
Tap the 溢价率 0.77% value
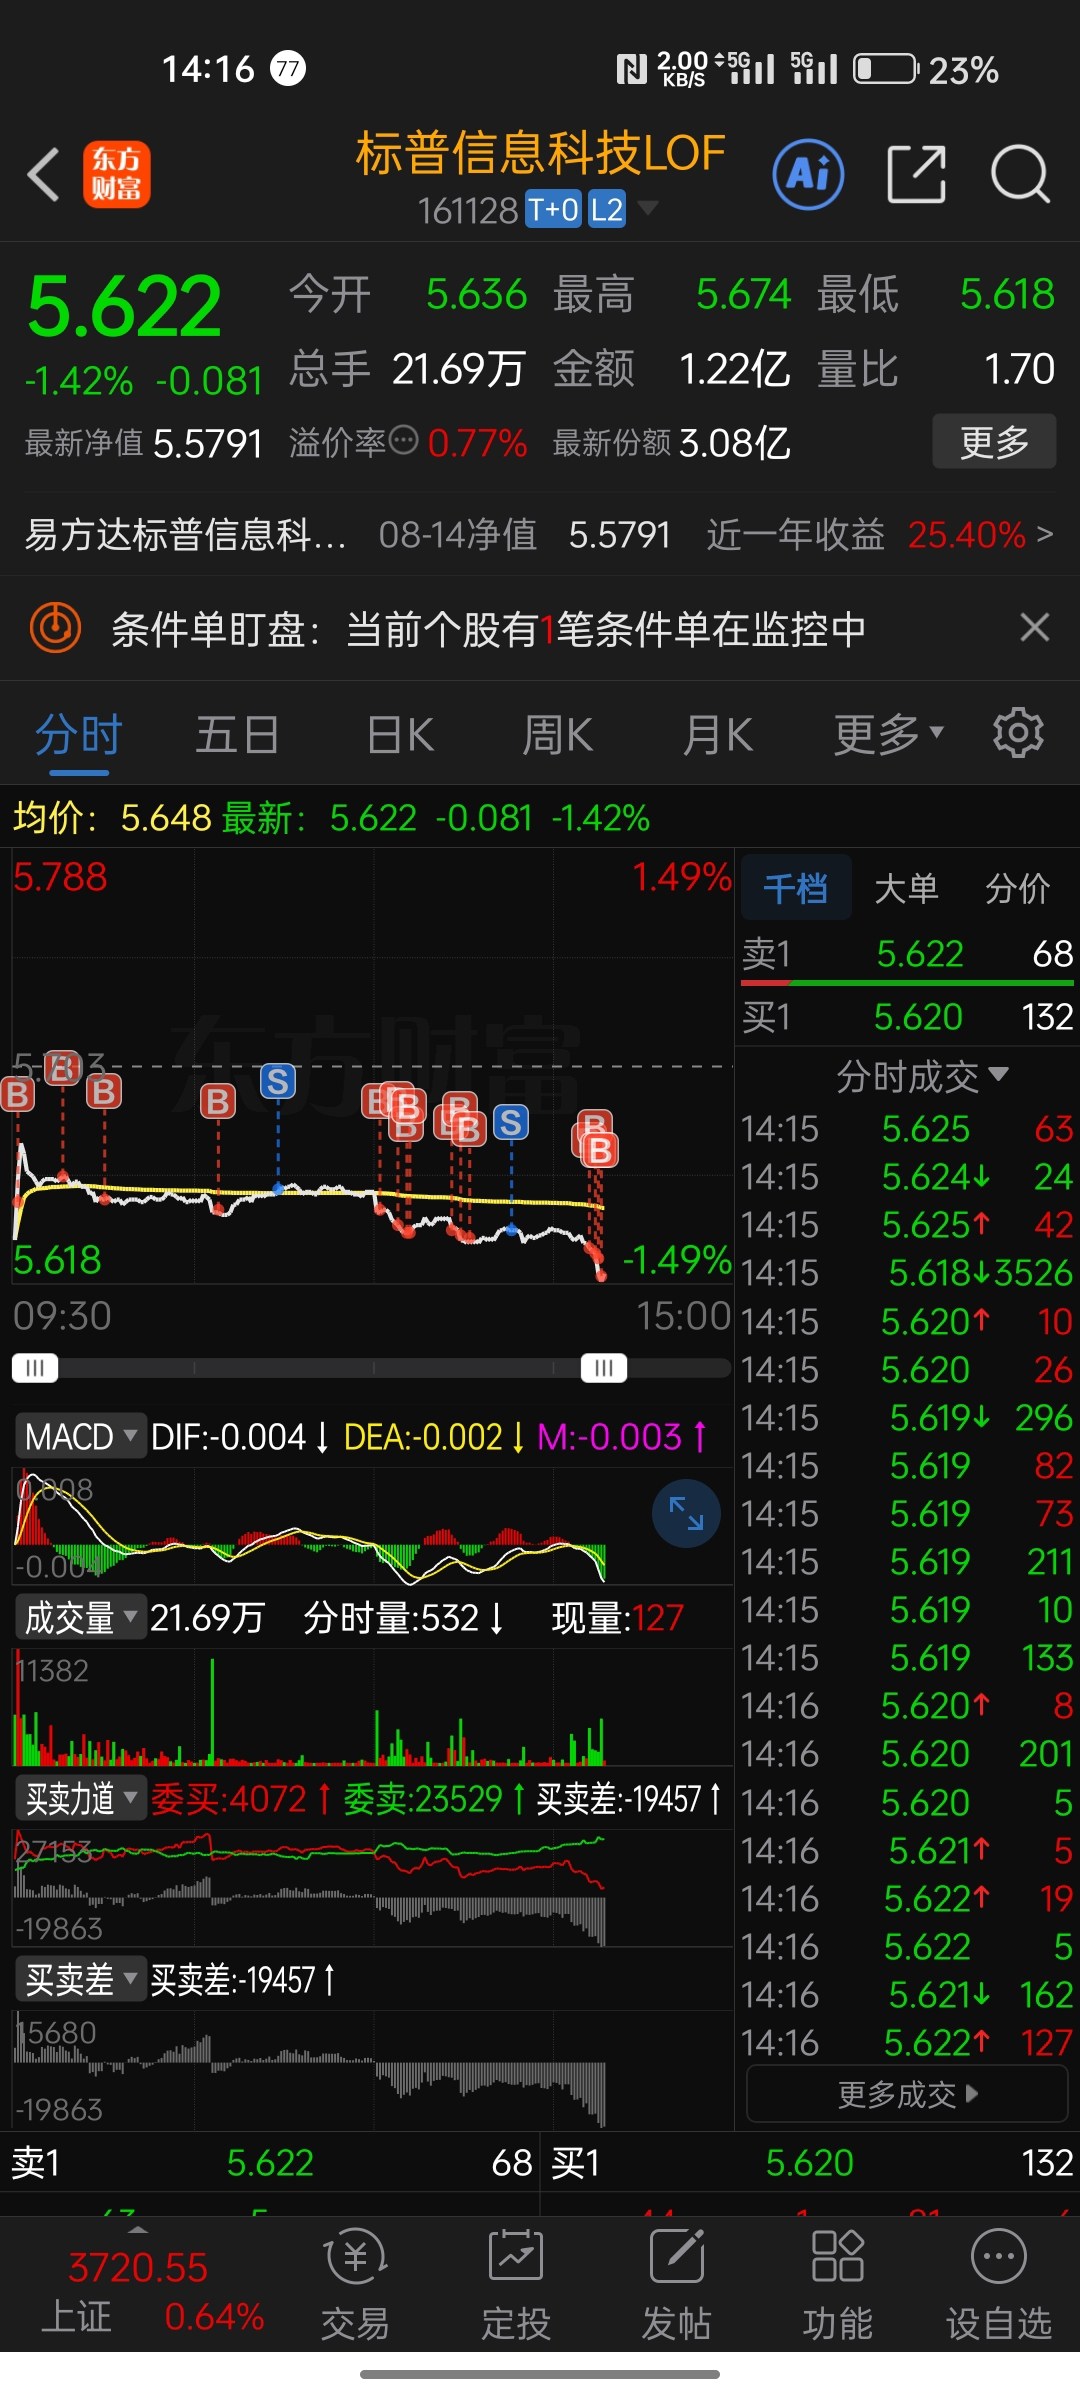tap(477, 443)
